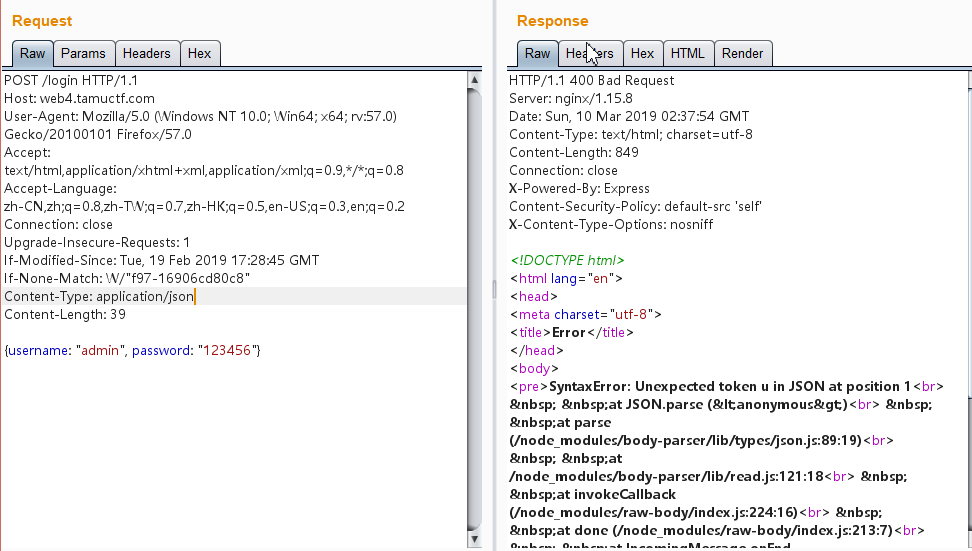Open the Response Render tab
The image size is (972, 551).
coord(742,54)
